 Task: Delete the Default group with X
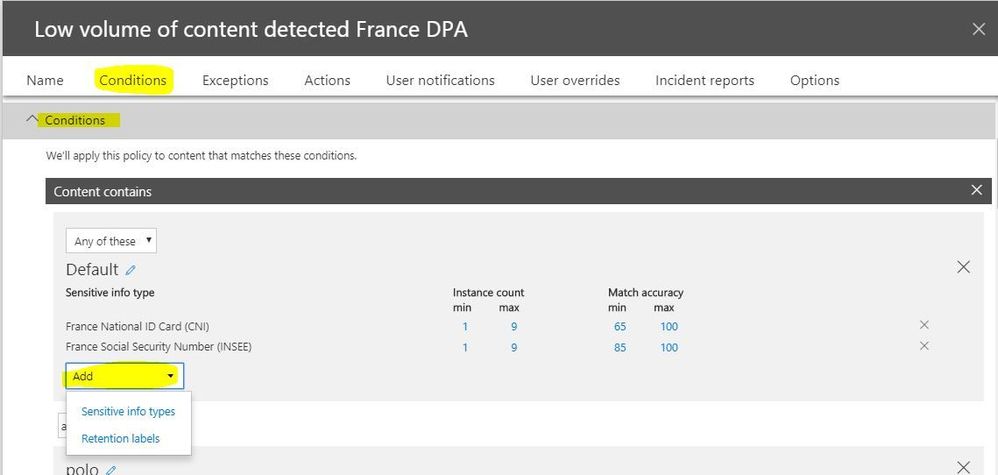click(x=963, y=267)
